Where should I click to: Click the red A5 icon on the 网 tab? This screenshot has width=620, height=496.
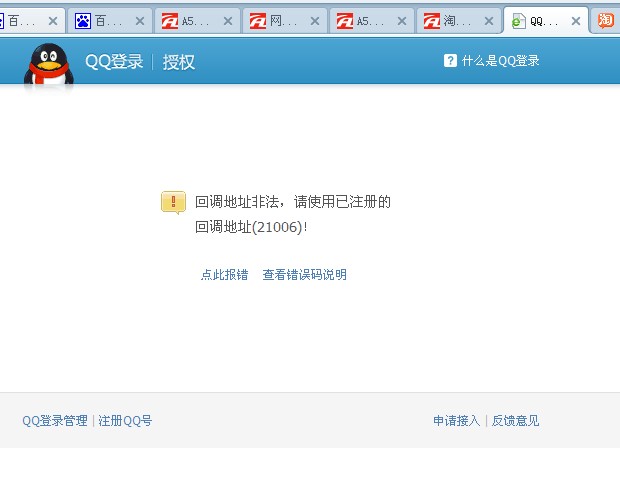[x=257, y=21]
